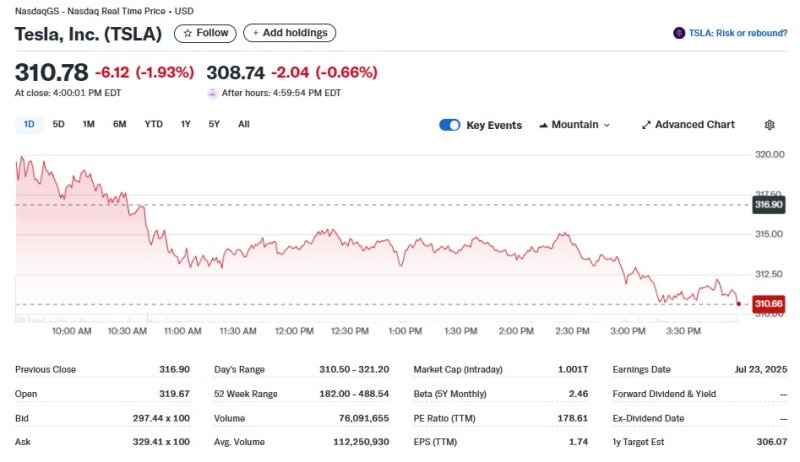Click the 316.90 previous close chart label
Viewport: 800px width, 462px height.
[x=768, y=204]
